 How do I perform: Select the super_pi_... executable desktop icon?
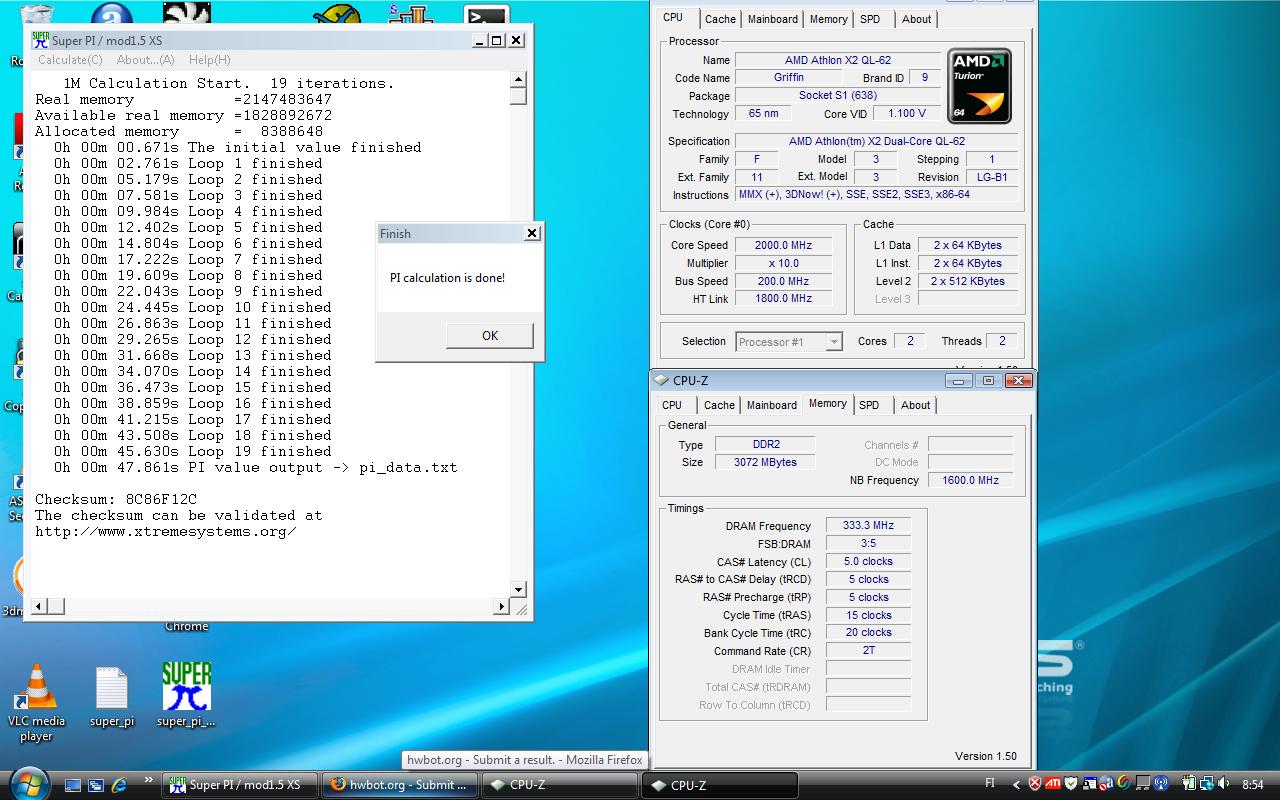coord(186,695)
